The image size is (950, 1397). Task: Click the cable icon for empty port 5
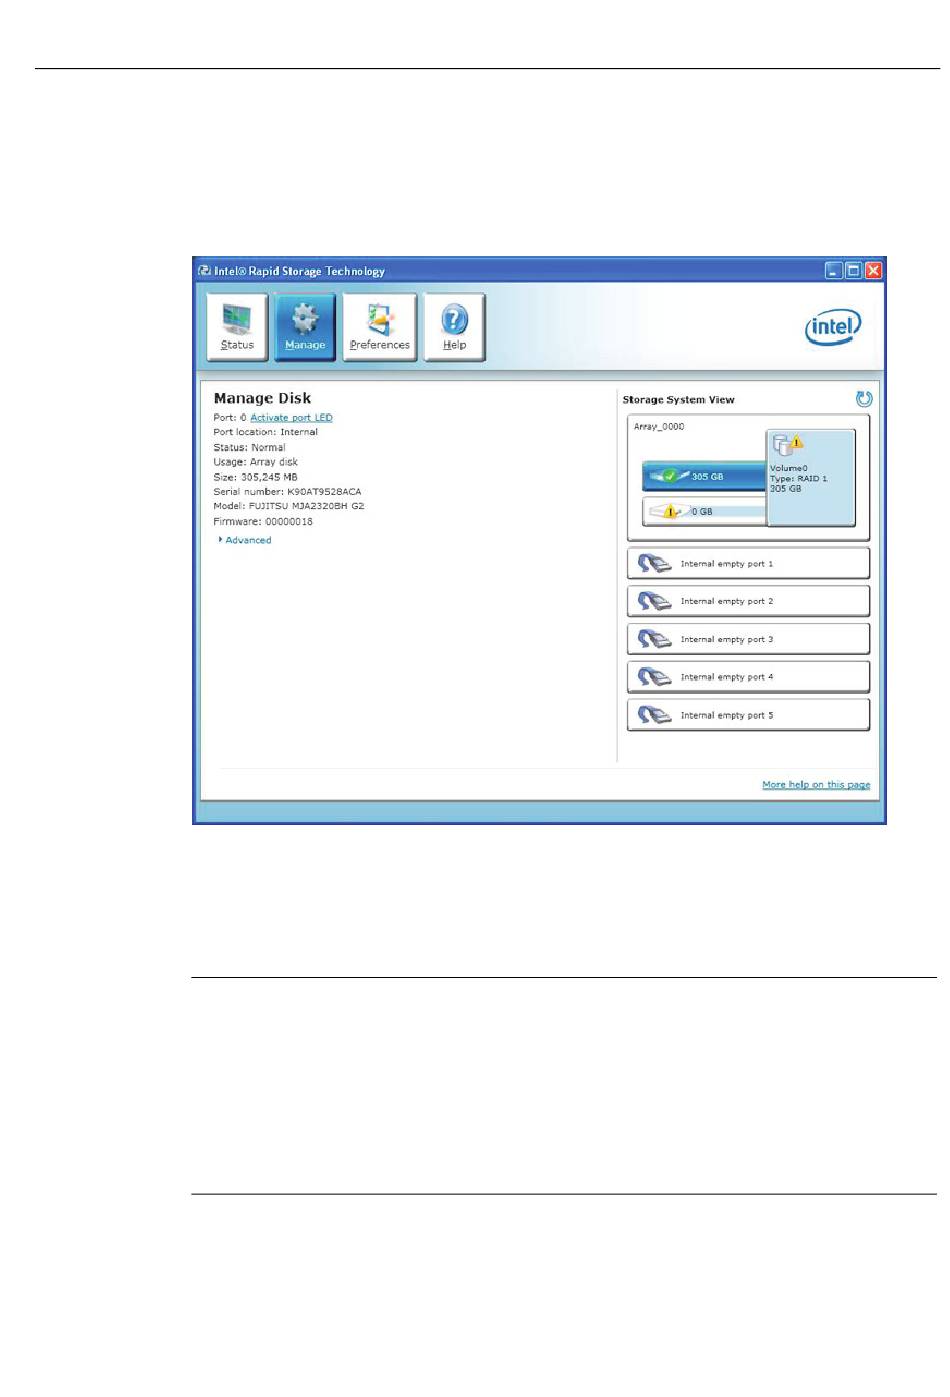(655, 716)
